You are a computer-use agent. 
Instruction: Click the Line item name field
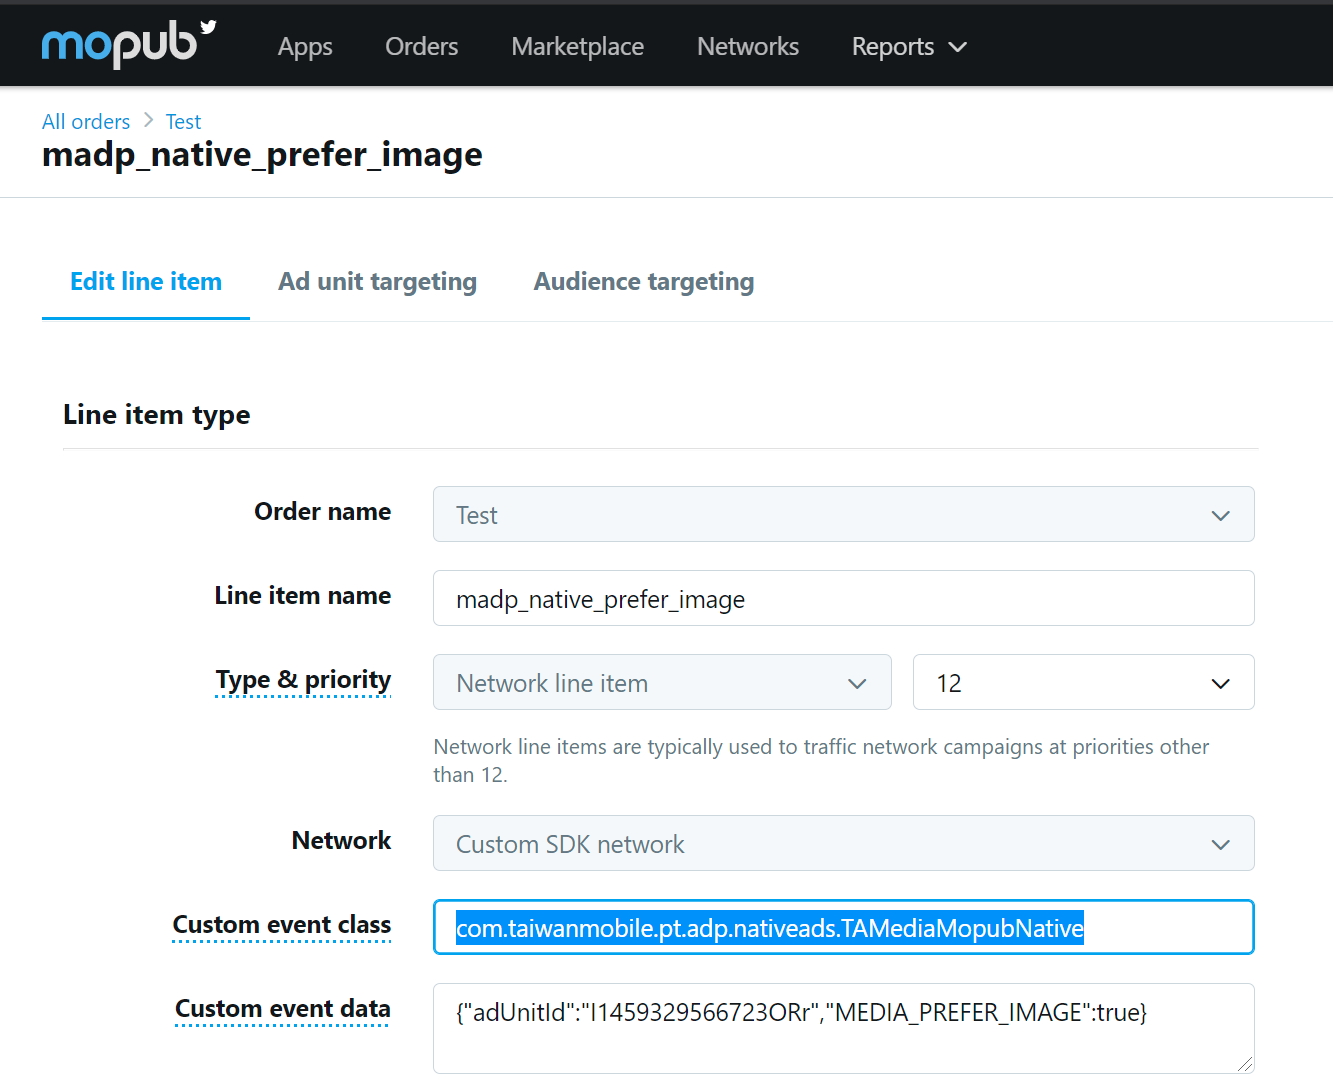pyautogui.click(x=844, y=598)
